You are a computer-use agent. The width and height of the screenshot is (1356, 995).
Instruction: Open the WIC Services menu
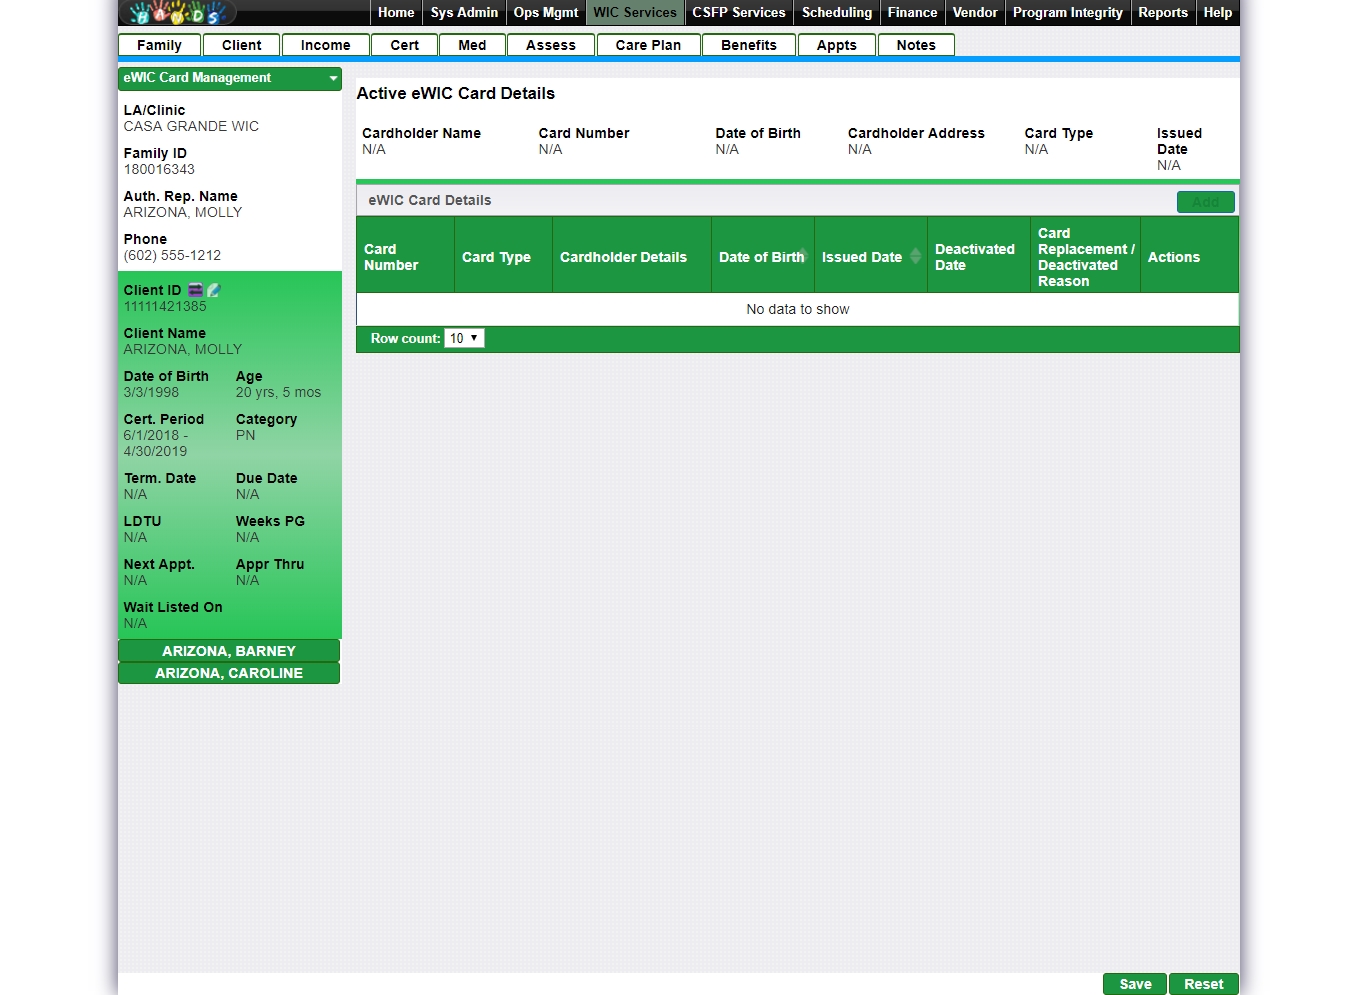point(635,13)
